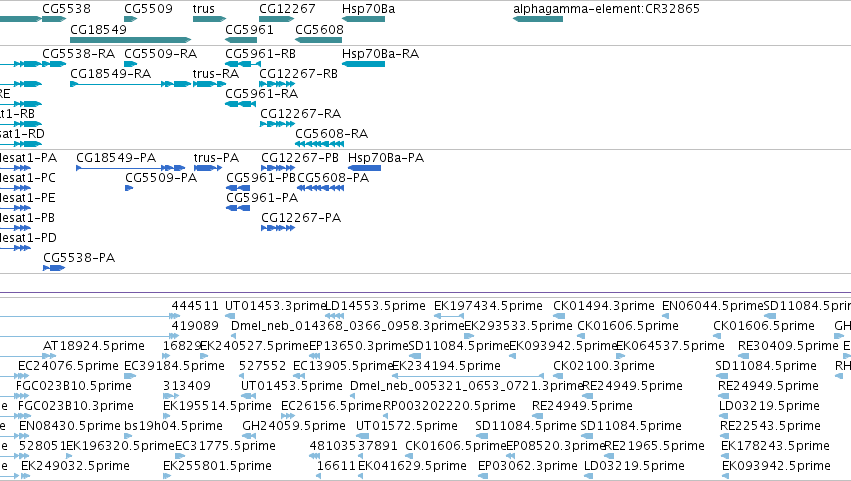Screen dimensions: 851x481
Task: Select the EK293533.5prime EST
Action: point(469,336)
